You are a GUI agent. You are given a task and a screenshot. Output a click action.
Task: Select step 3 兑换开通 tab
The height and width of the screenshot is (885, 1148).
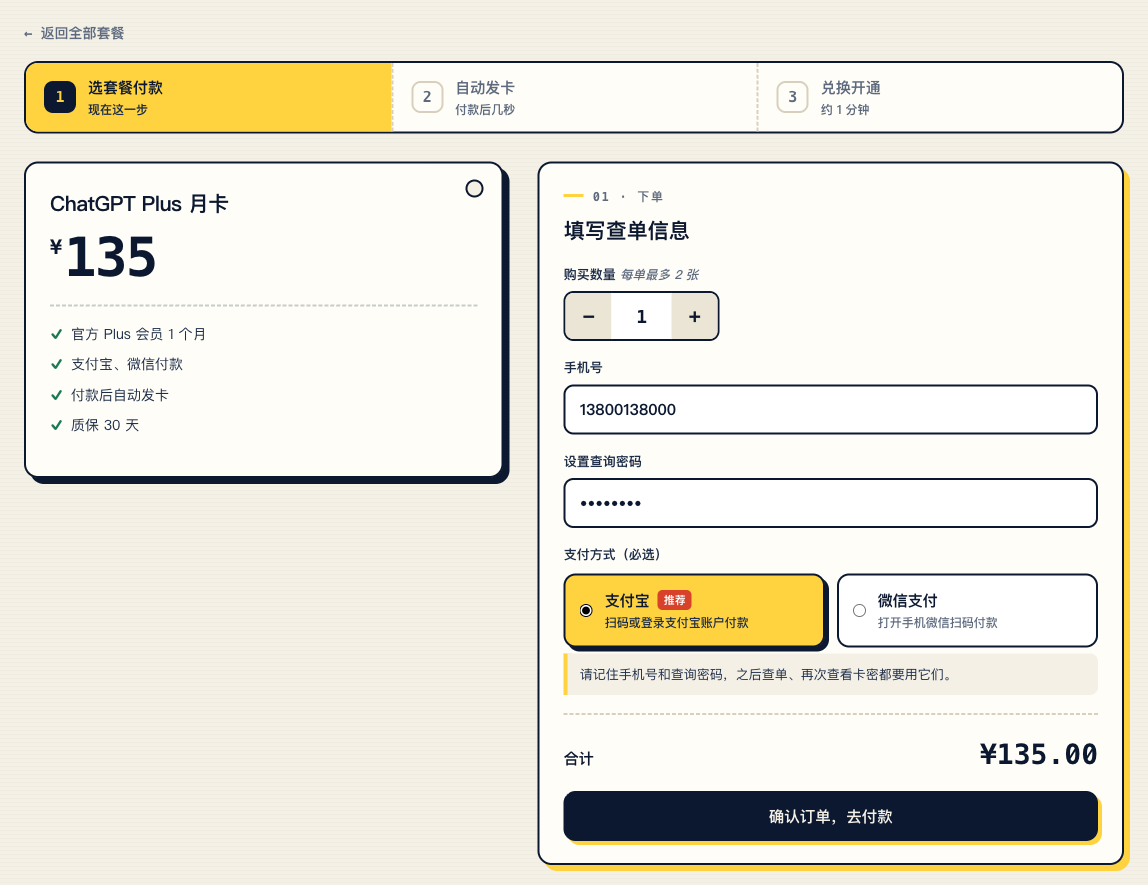(939, 97)
